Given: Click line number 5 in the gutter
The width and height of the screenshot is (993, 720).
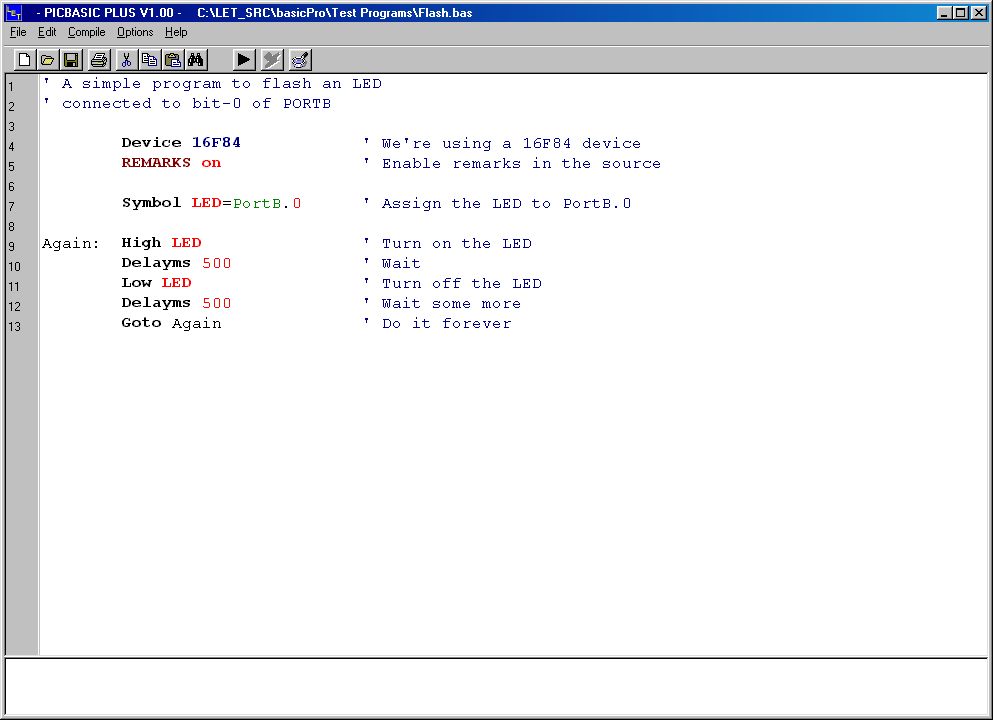Looking at the screenshot, I should pyautogui.click(x=11, y=167).
